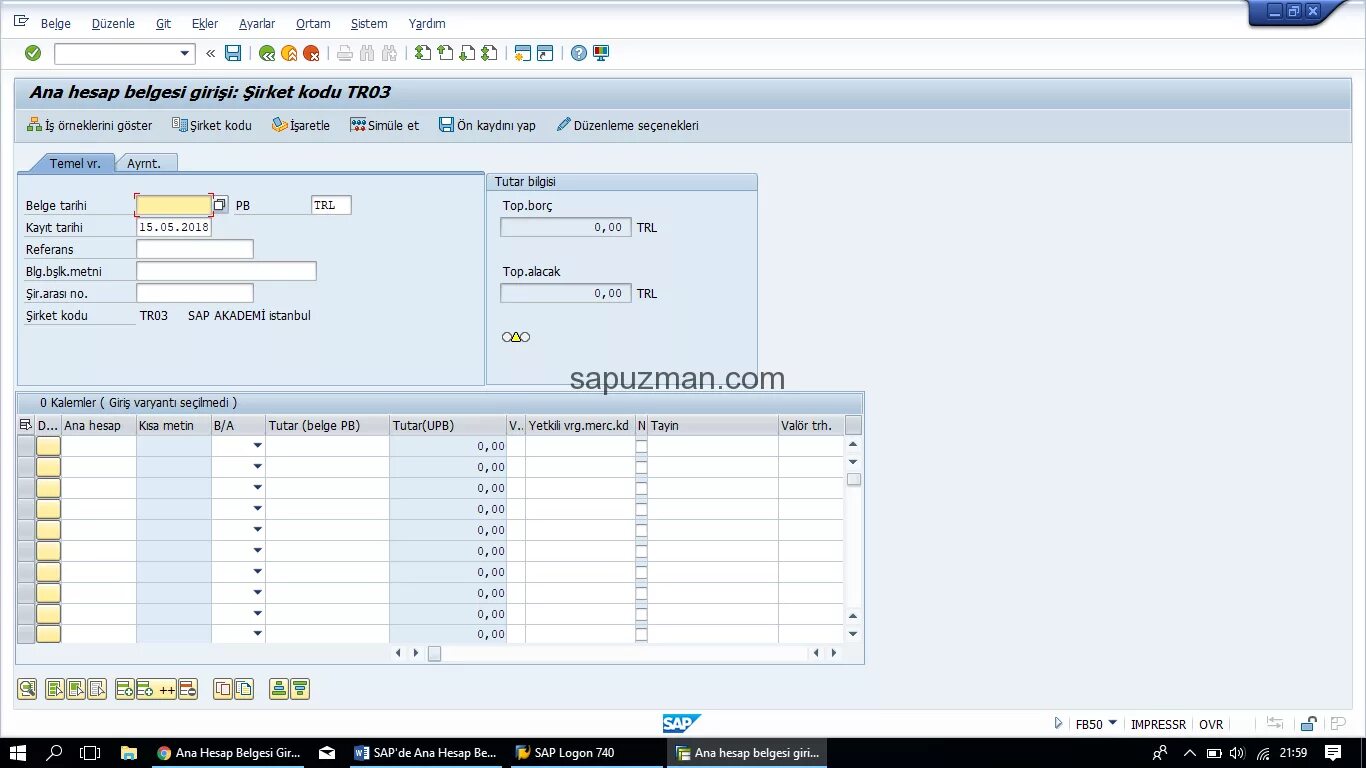The height and width of the screenshot is (768, 1366).
Task: Open the Ekler menu
Action: point(205,23)
